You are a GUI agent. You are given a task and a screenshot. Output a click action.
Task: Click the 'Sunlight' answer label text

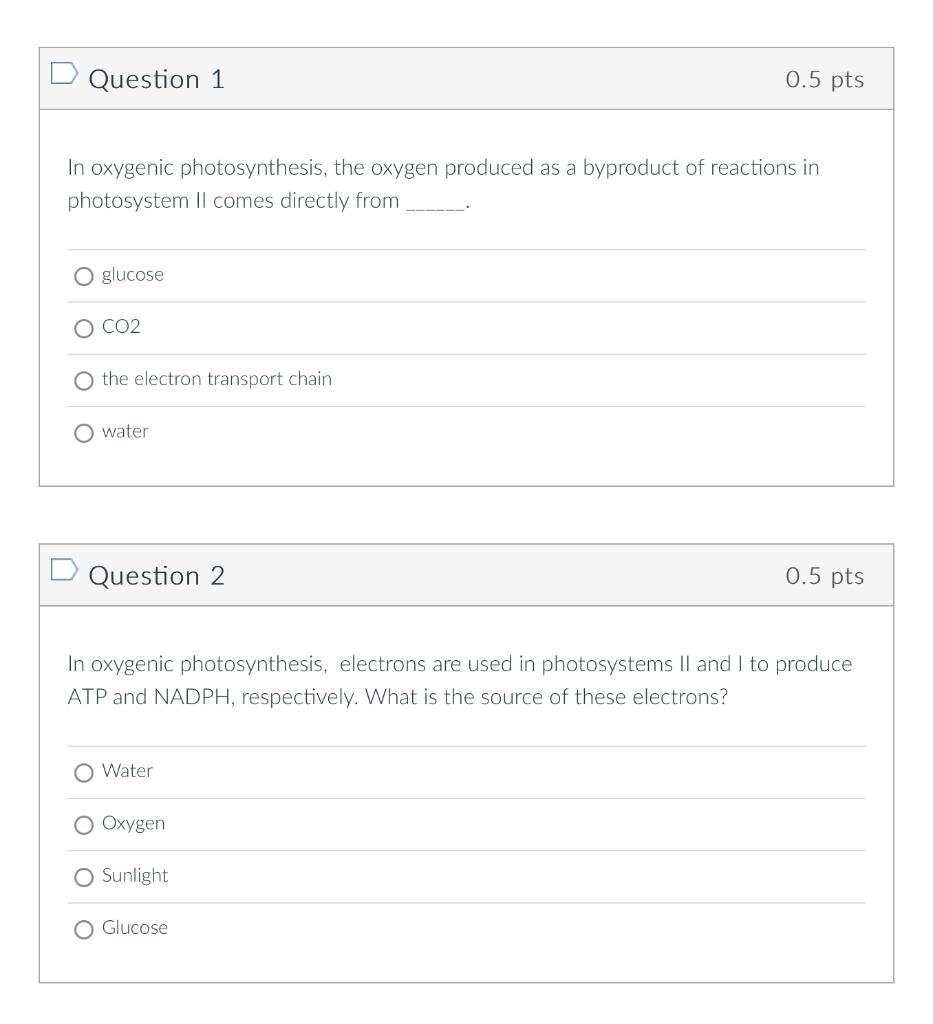pos(135,876)
